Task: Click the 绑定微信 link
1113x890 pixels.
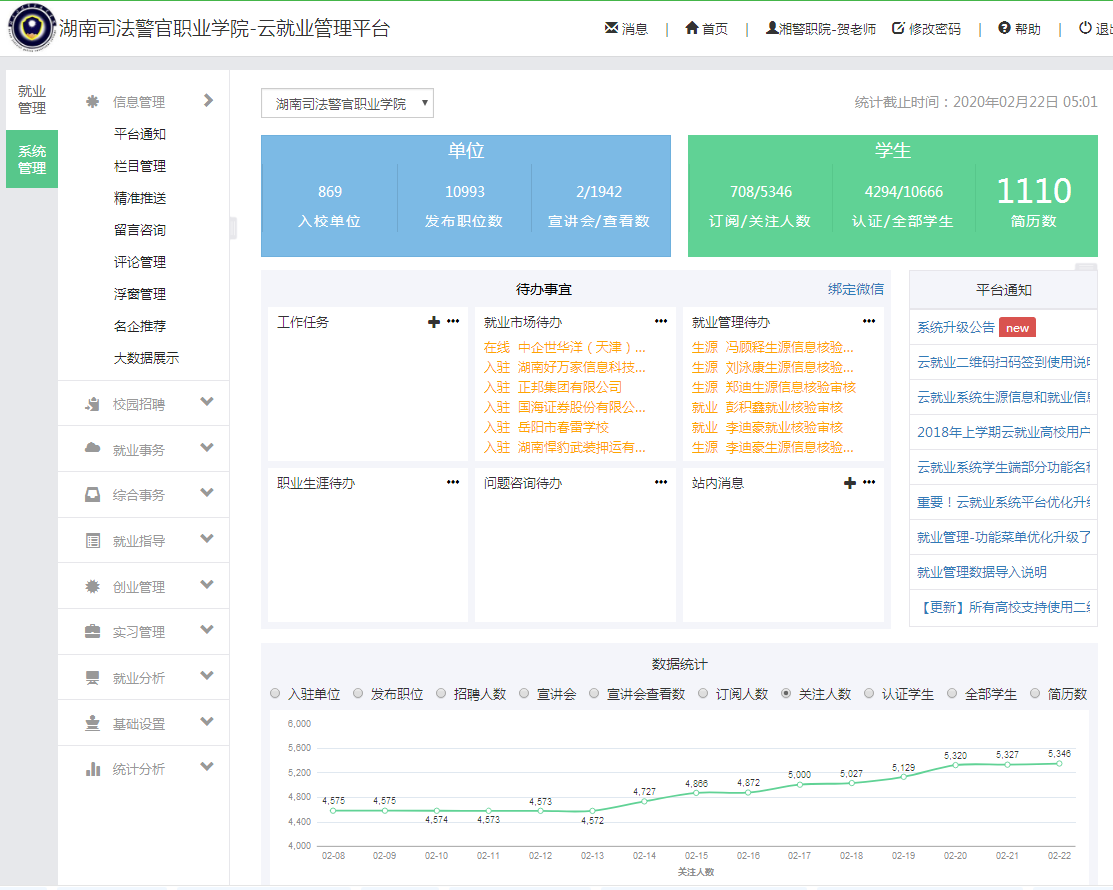Action: pyautogui.click(x=855, y=289)
